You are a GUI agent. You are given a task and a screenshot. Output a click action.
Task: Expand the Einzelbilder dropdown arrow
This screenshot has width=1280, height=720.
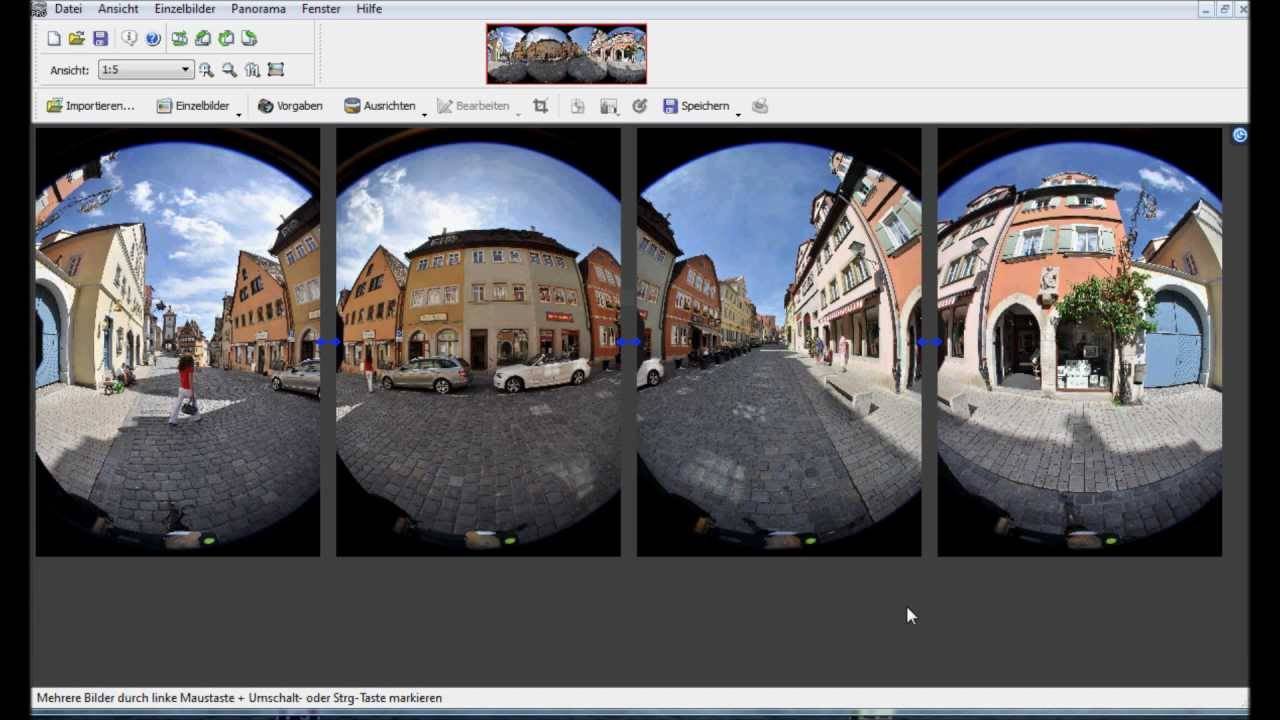238,114
